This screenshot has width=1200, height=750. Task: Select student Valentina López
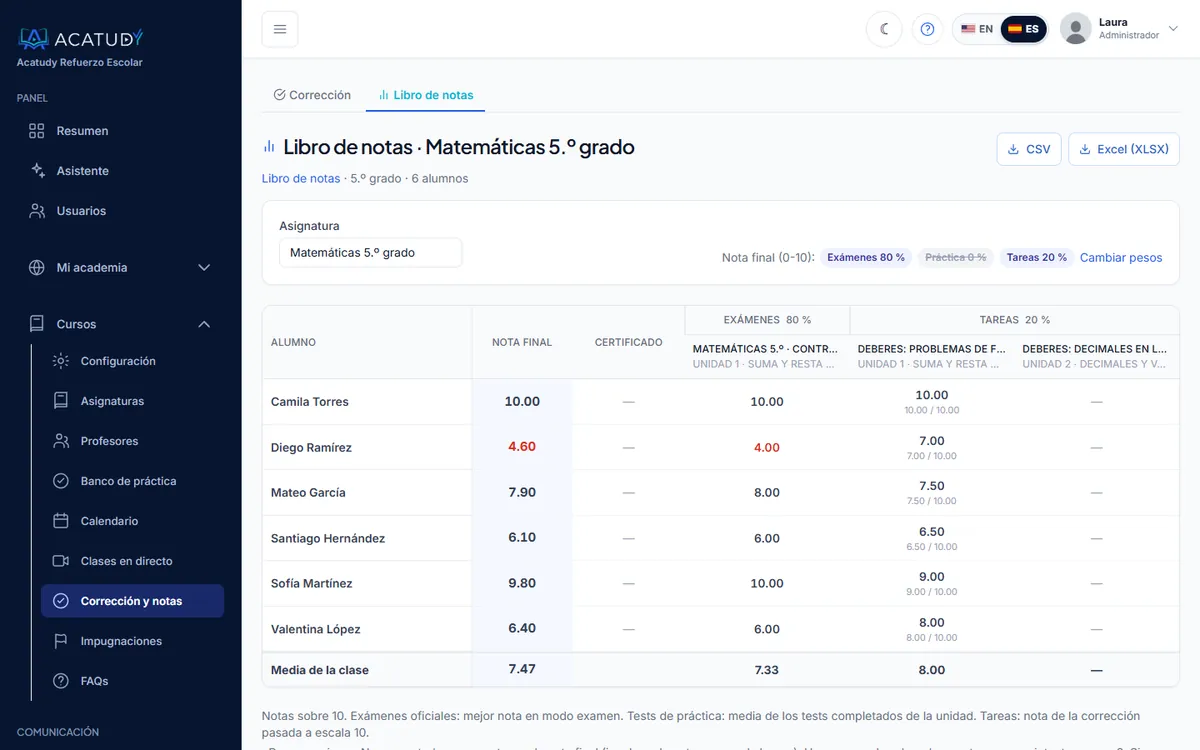pyautogui.click(x=316, y=630)
